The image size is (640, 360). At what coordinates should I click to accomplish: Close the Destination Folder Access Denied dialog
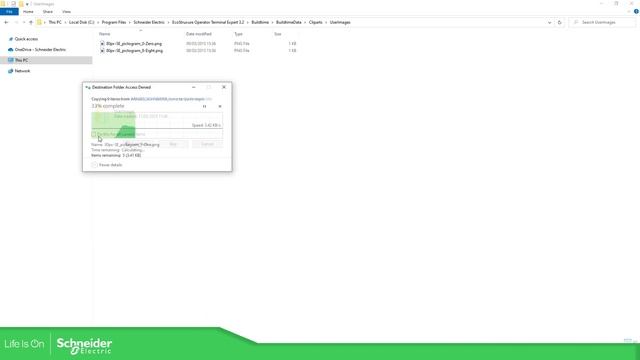click(x=224, y=87)
